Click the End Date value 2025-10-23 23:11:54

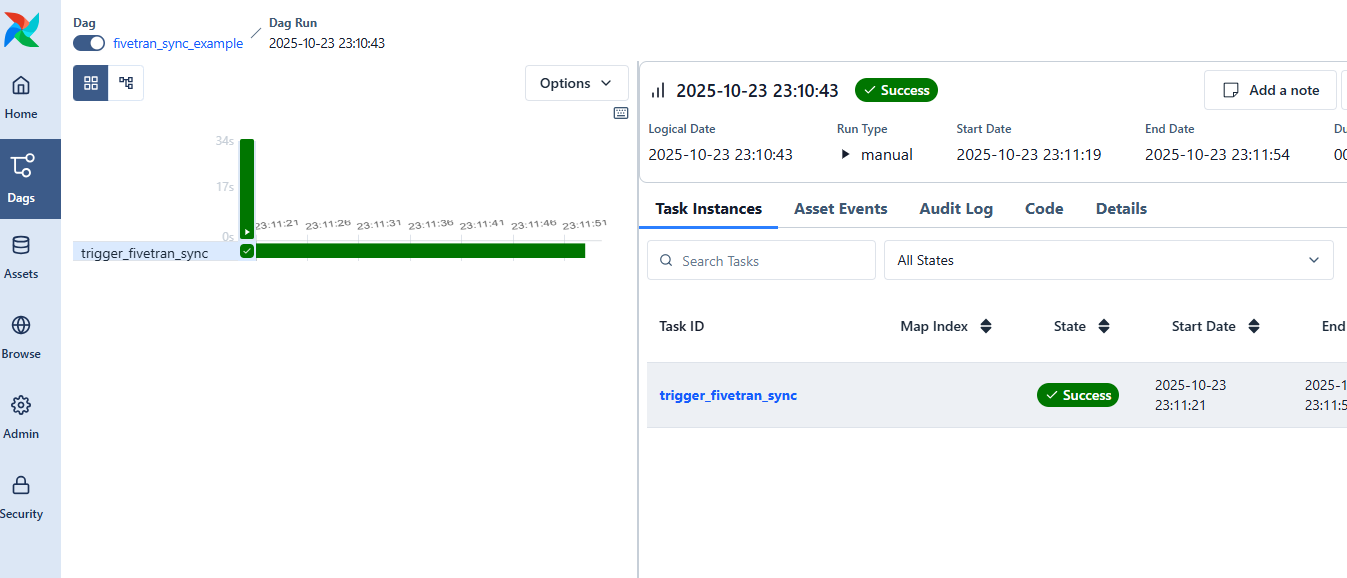[x=1217, y=154]
